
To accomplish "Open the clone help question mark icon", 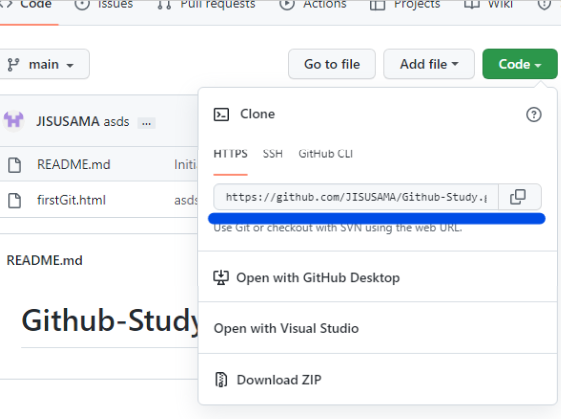I will pyautogui.click(x=533, y=115).
